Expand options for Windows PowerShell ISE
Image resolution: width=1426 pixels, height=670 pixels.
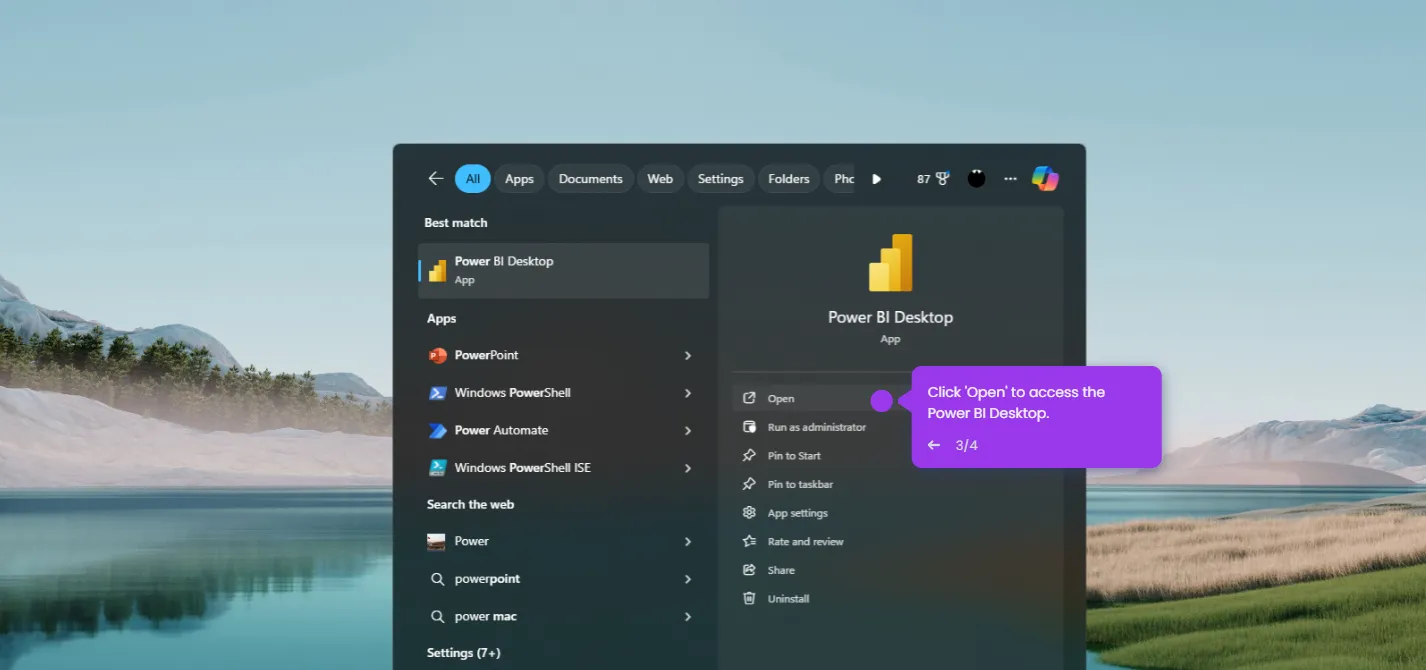click(688, 467)
